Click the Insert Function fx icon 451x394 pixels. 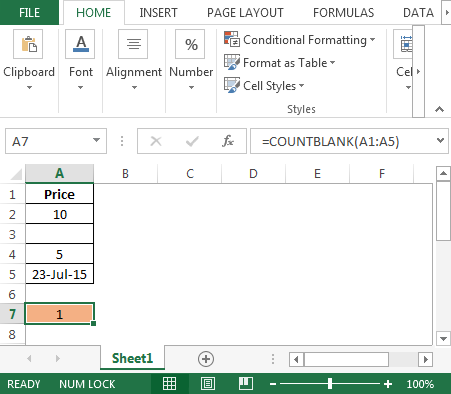point(228,141)
